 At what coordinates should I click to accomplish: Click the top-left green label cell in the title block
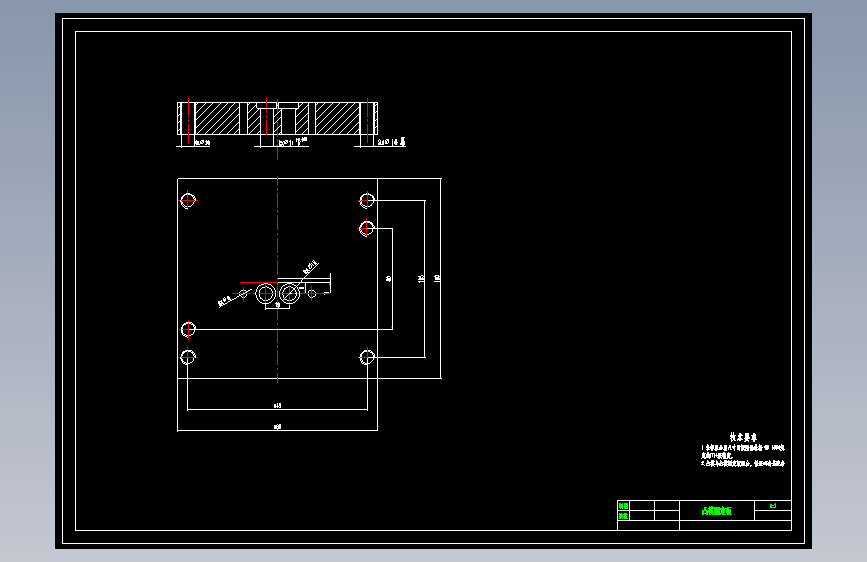click(623, 506)
